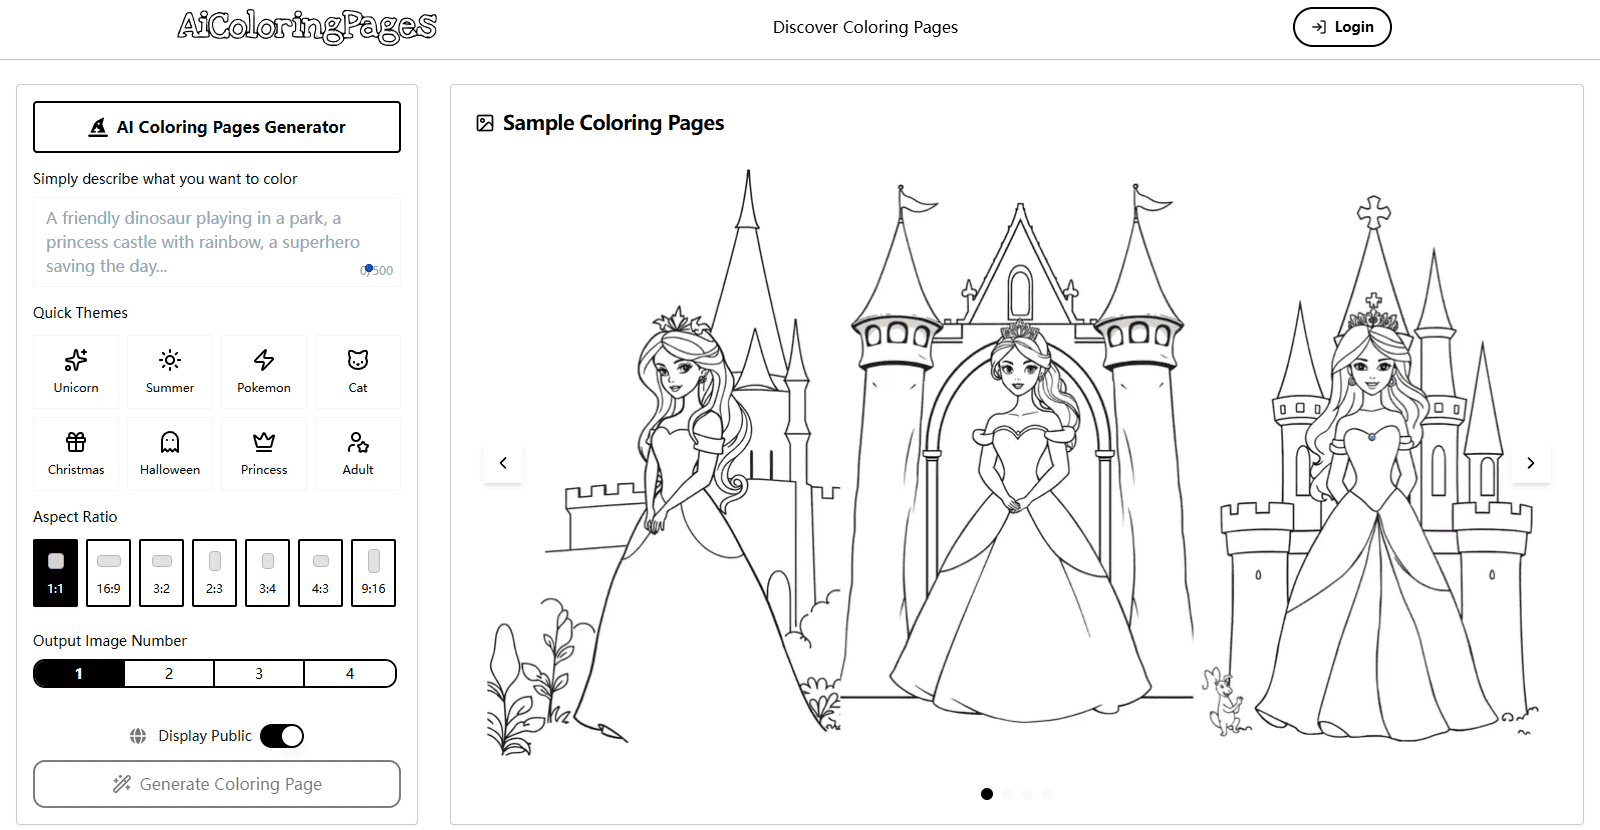Pick the Princess crown theme
The width and height of the screenshot is (1600, 830).
pyautogui.click(x=264, y=454)
